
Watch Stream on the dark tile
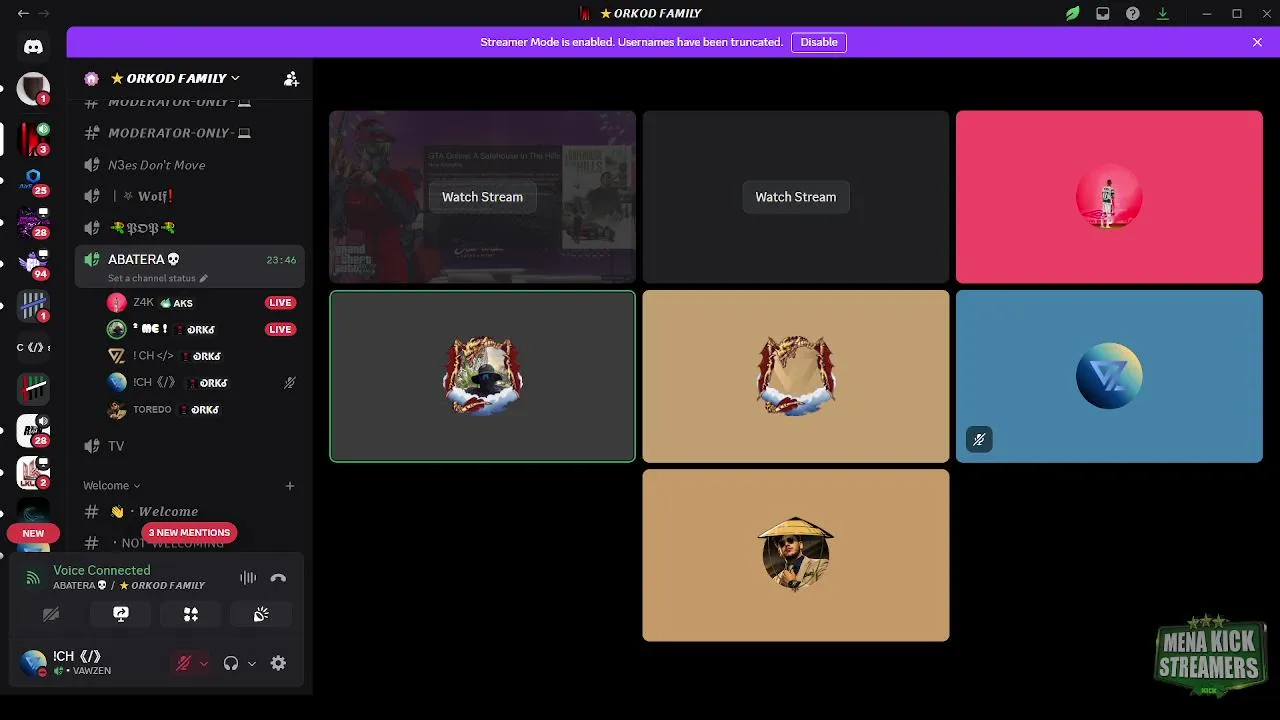795,197
